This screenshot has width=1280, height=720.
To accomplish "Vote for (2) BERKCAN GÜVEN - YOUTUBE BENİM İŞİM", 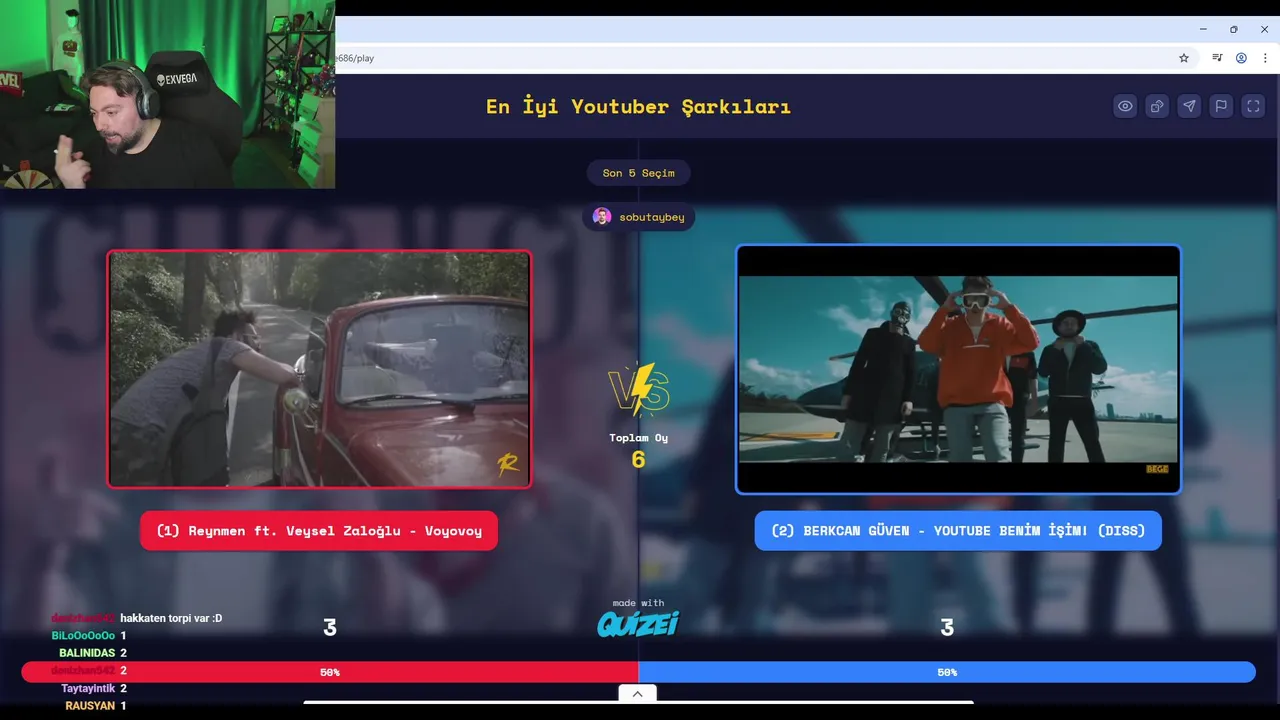I will [958, 531].
